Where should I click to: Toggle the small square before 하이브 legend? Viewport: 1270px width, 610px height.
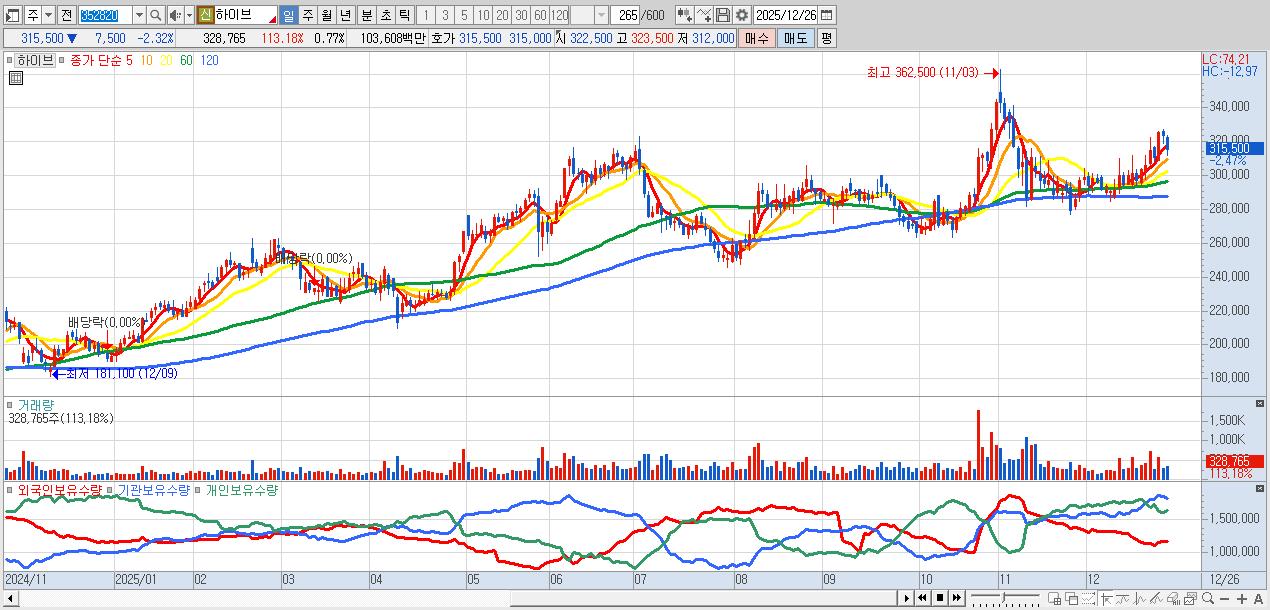pyautogui.click(x=10, y=60)
